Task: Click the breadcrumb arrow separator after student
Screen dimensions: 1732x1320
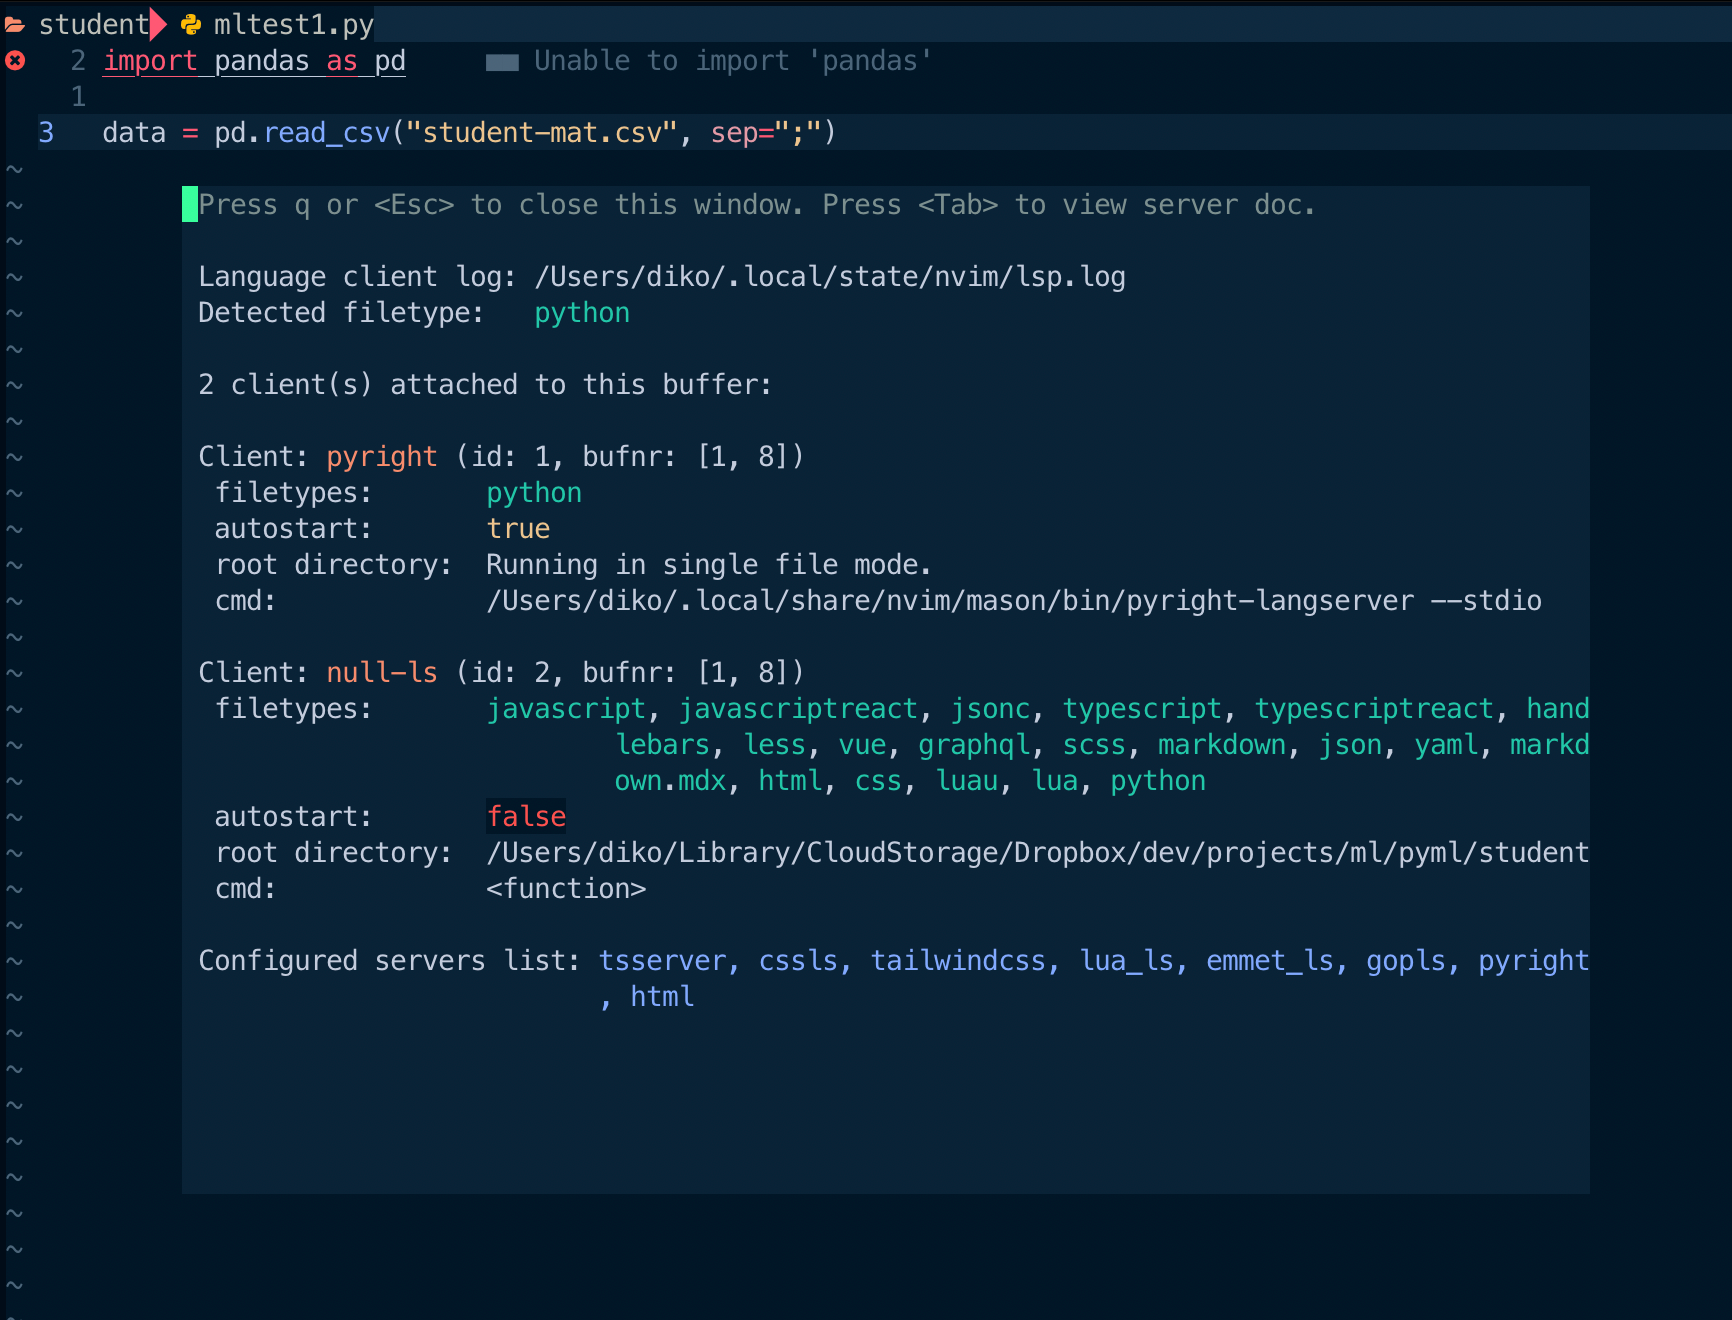Action: tap(158, 24)
